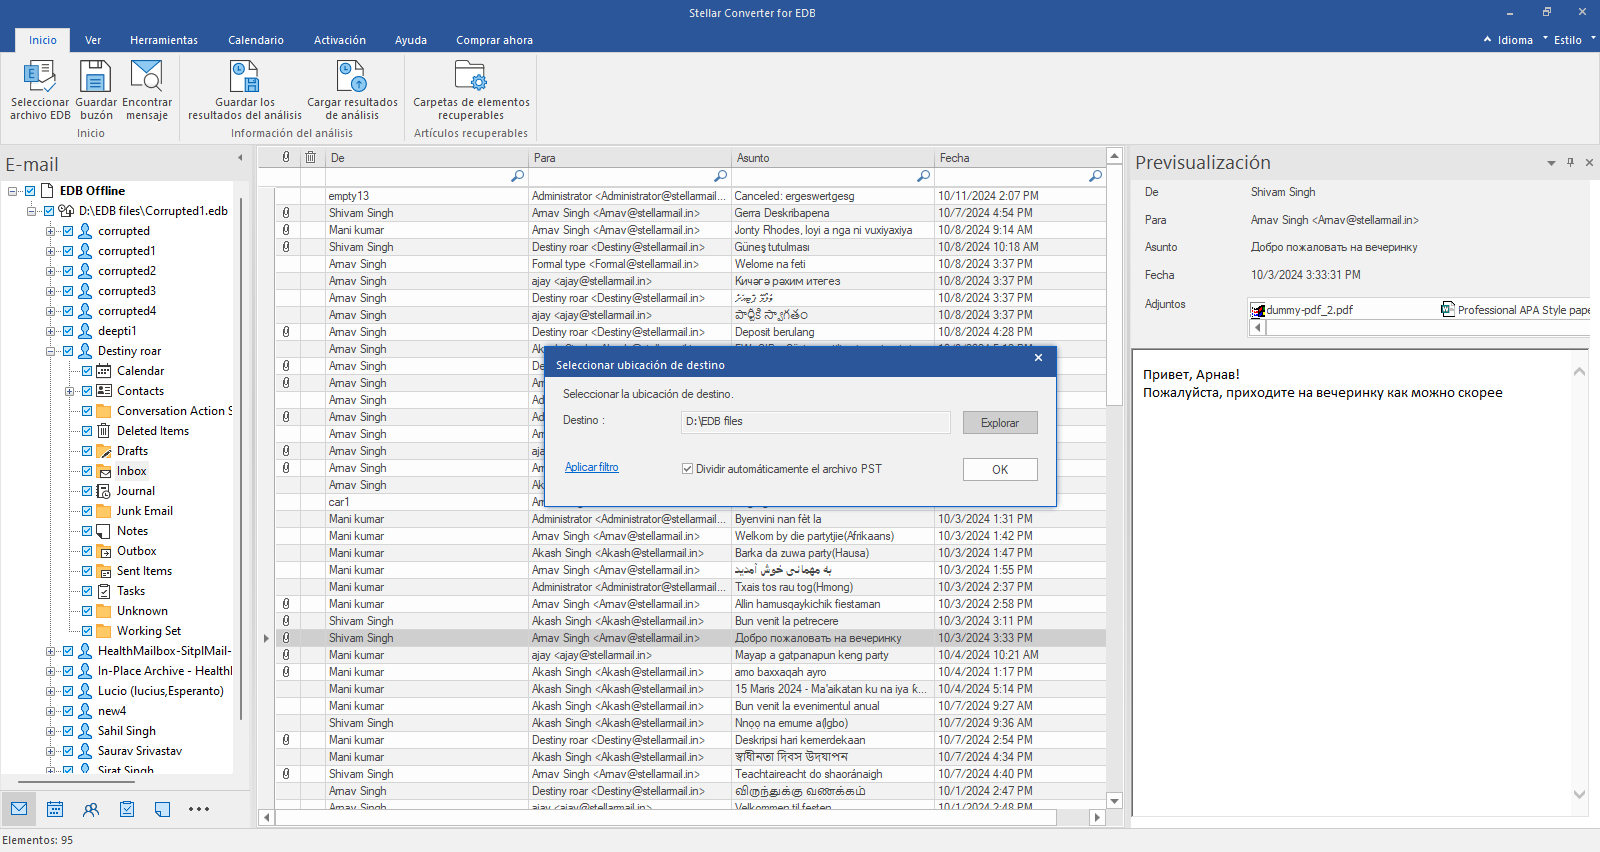The image size is (1600, 852).
Task: Select email row 'Canceled: ergeswertgesg'
Action: (x=690, y=196)
